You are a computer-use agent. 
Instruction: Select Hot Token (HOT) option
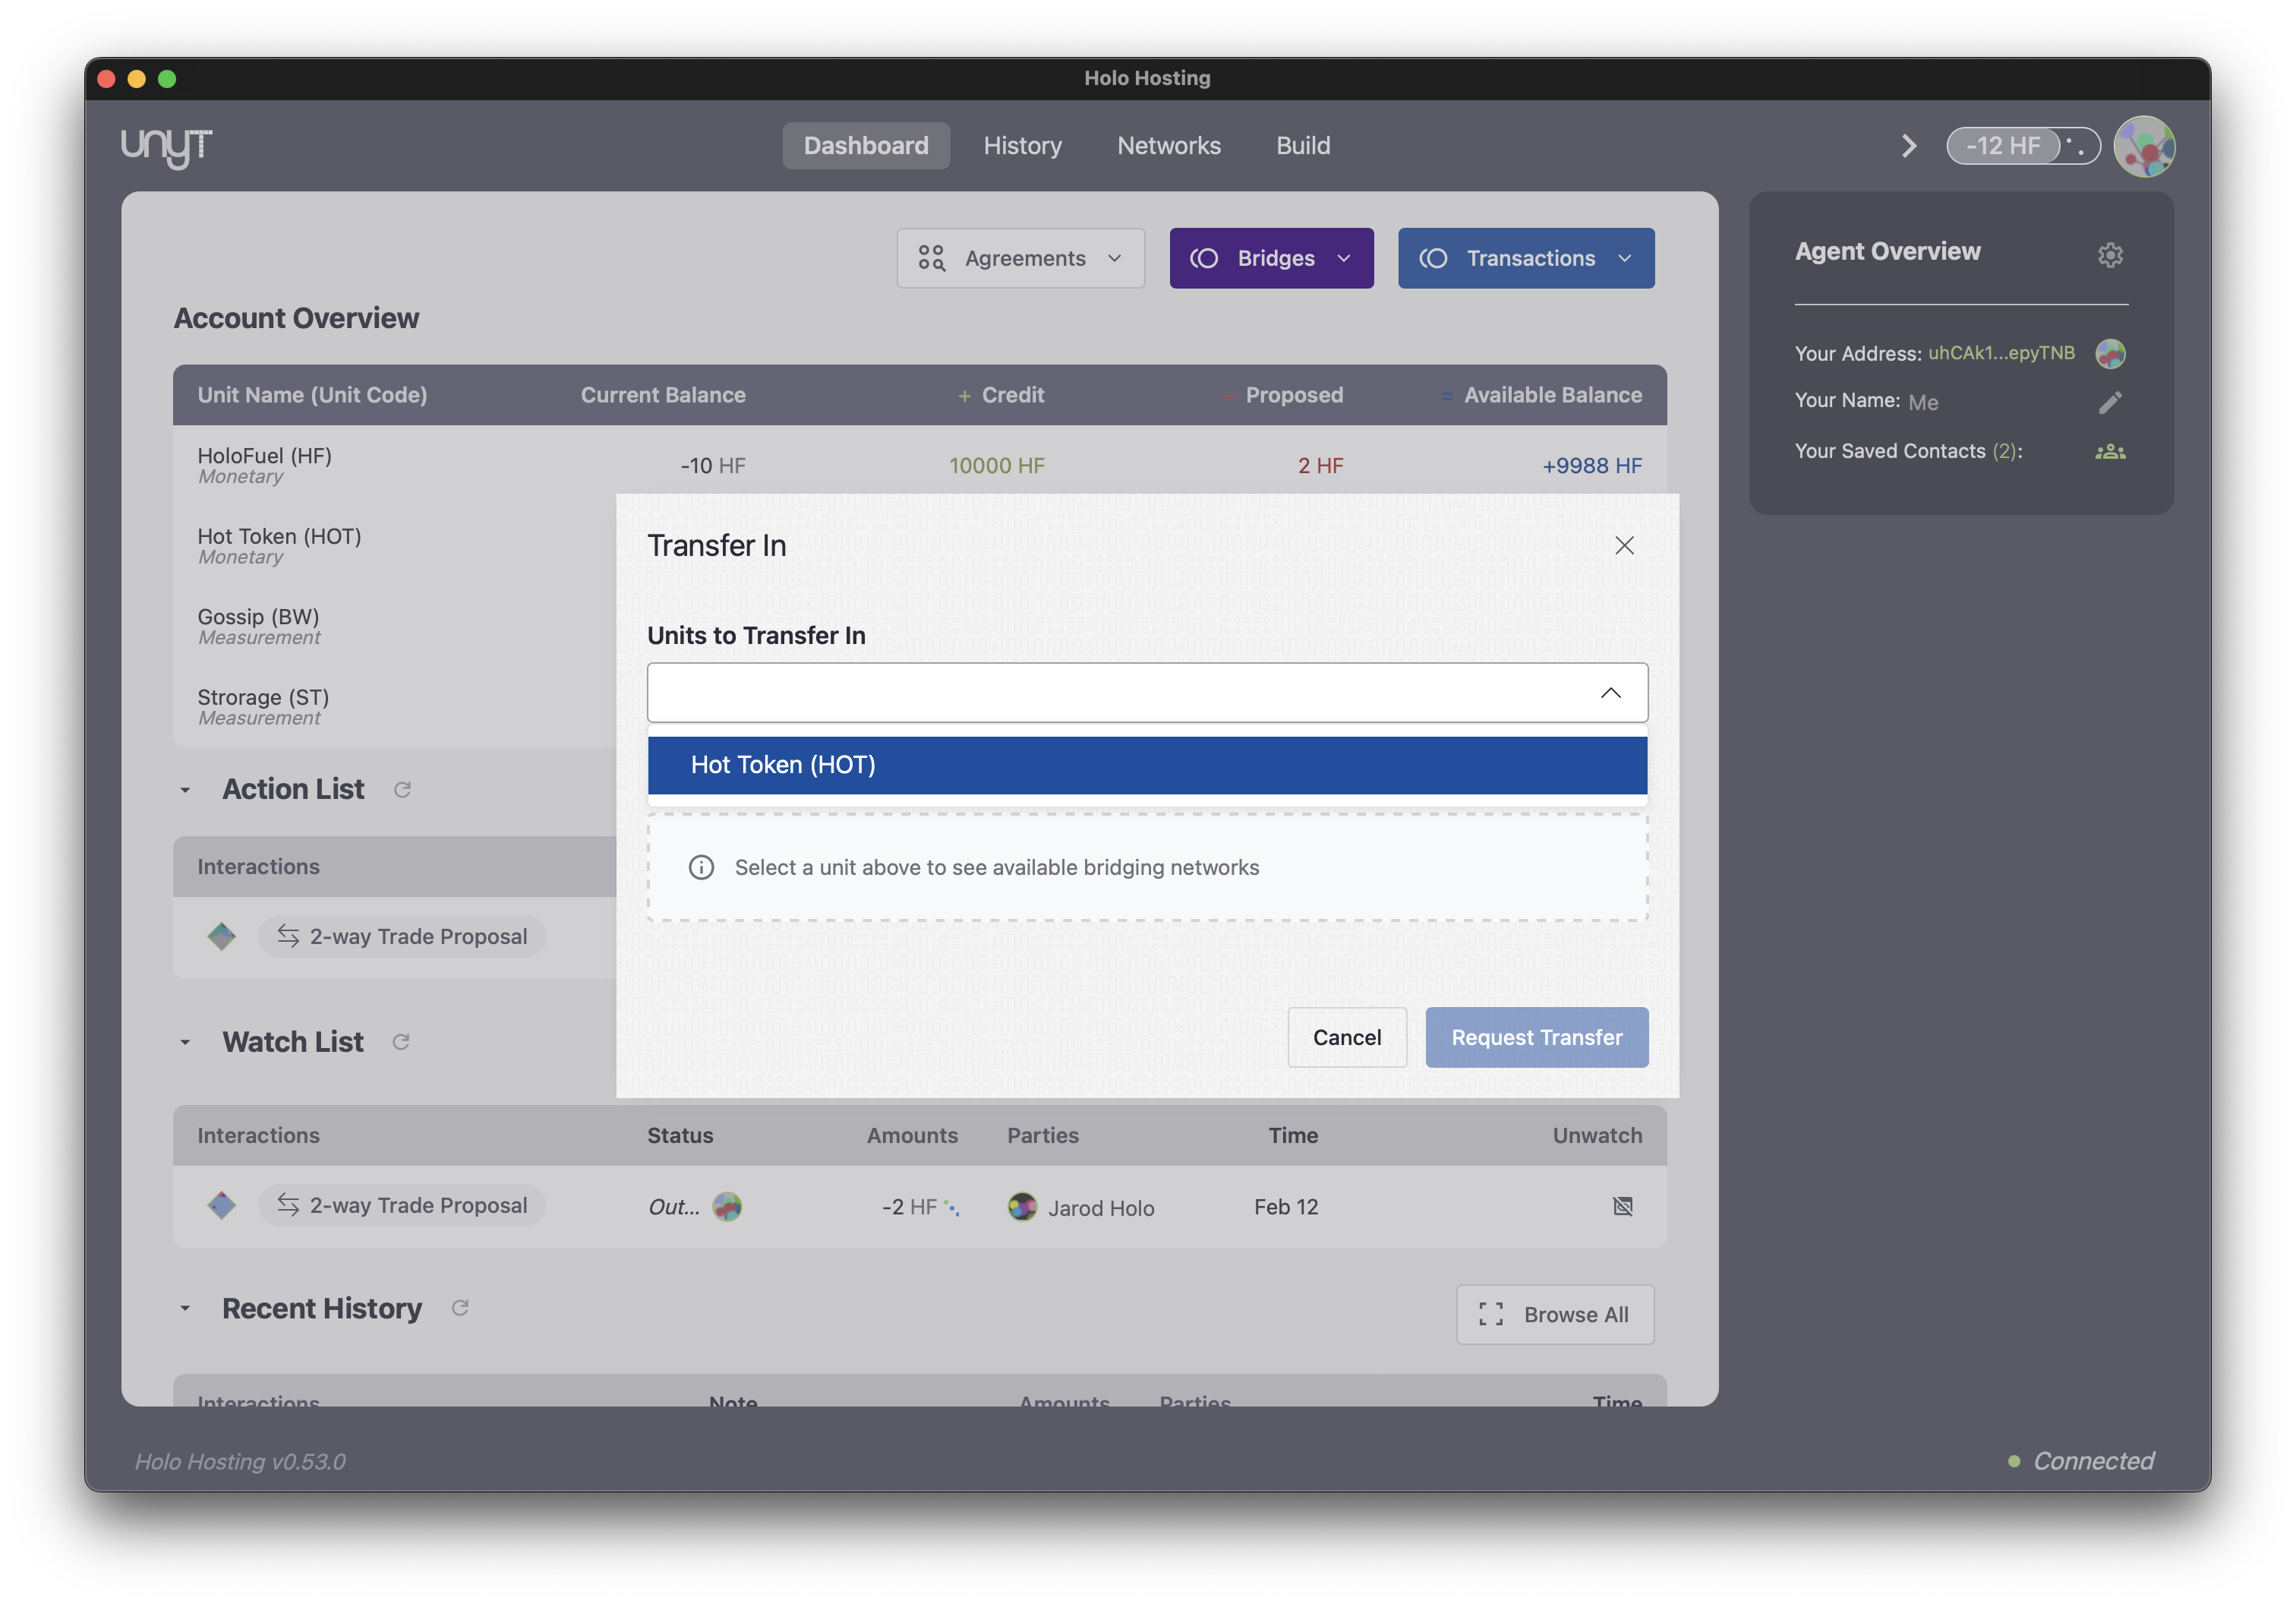pyautogui.click(x=1147, y=765)
